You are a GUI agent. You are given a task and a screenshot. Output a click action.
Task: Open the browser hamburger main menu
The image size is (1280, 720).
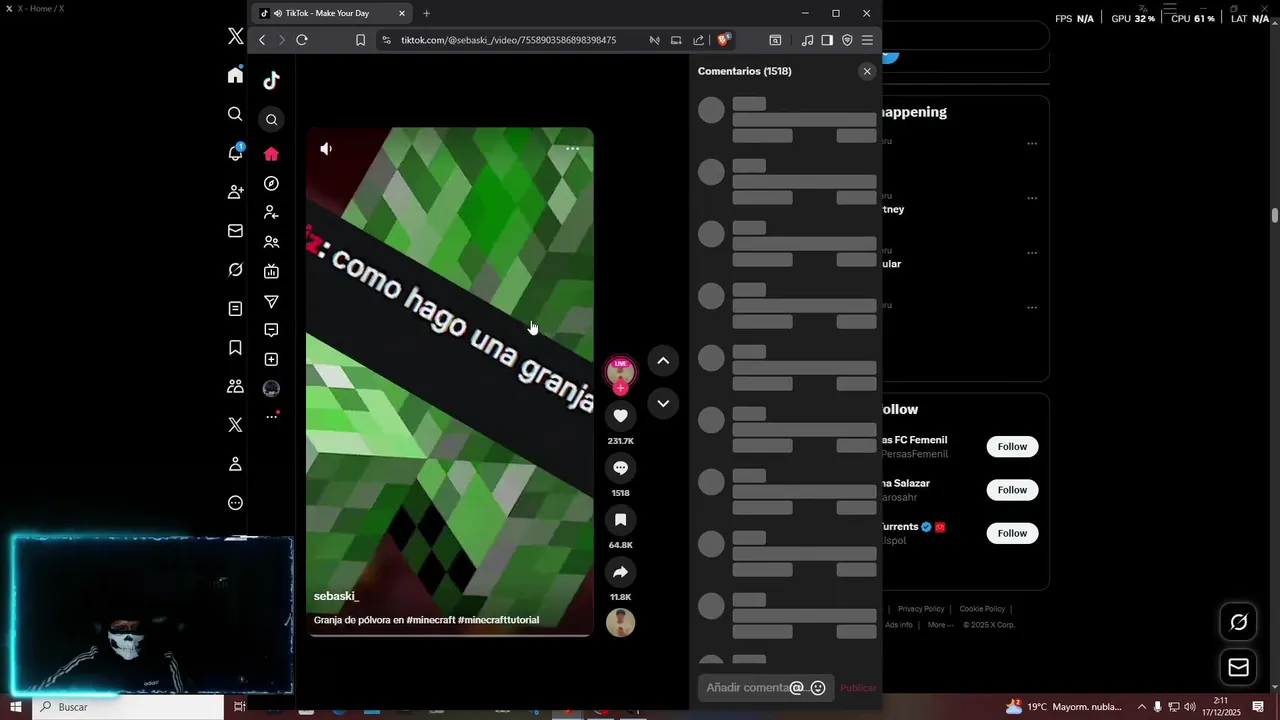coord(867,40)
